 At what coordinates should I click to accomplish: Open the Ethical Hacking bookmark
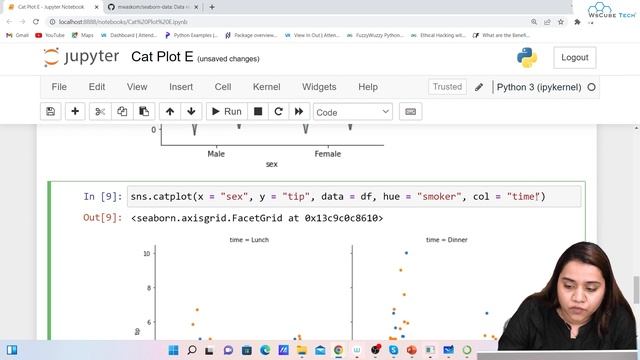(x=438, y=36)
